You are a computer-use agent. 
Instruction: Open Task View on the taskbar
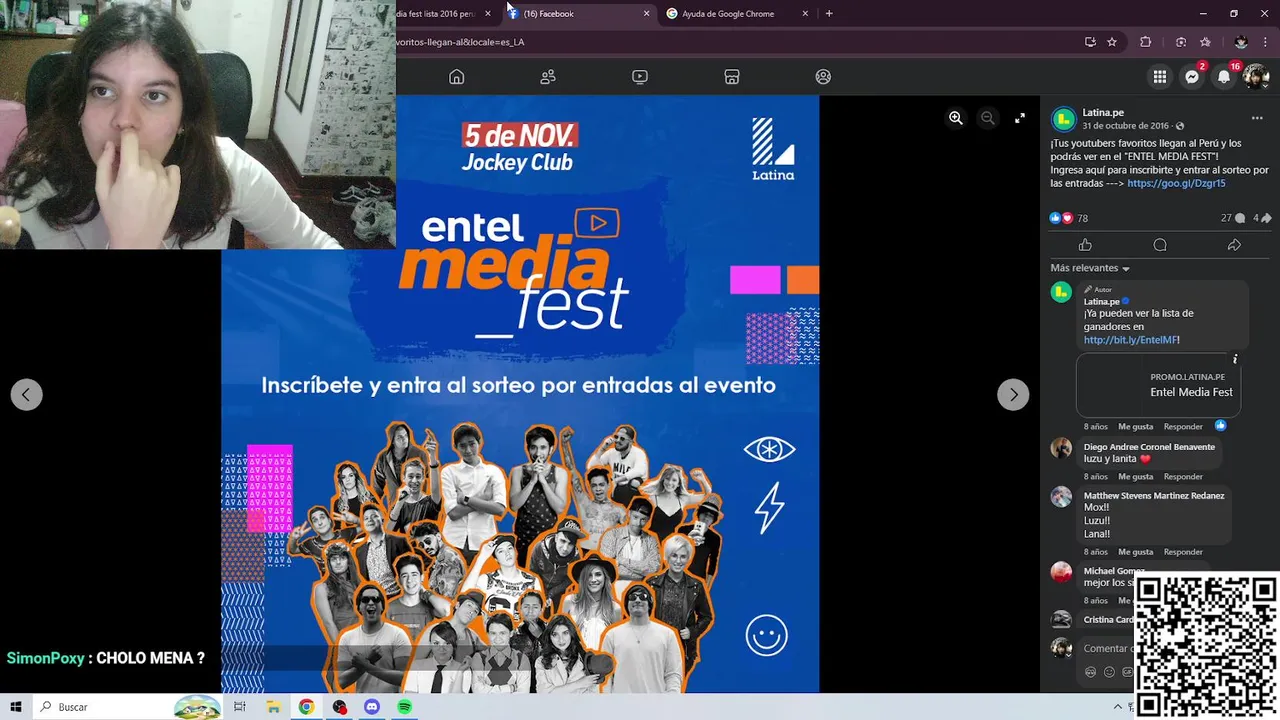pos(240,707)
